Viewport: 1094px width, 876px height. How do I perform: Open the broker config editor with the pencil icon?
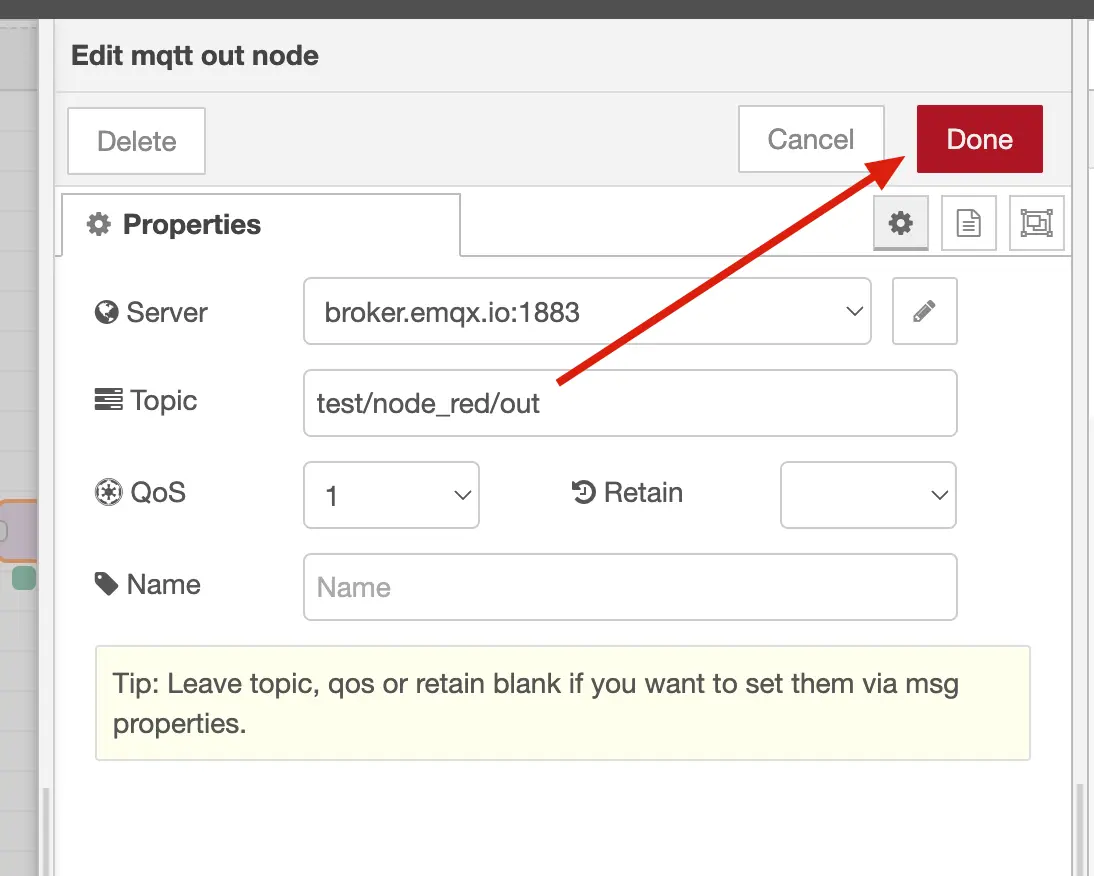[924, 311]
